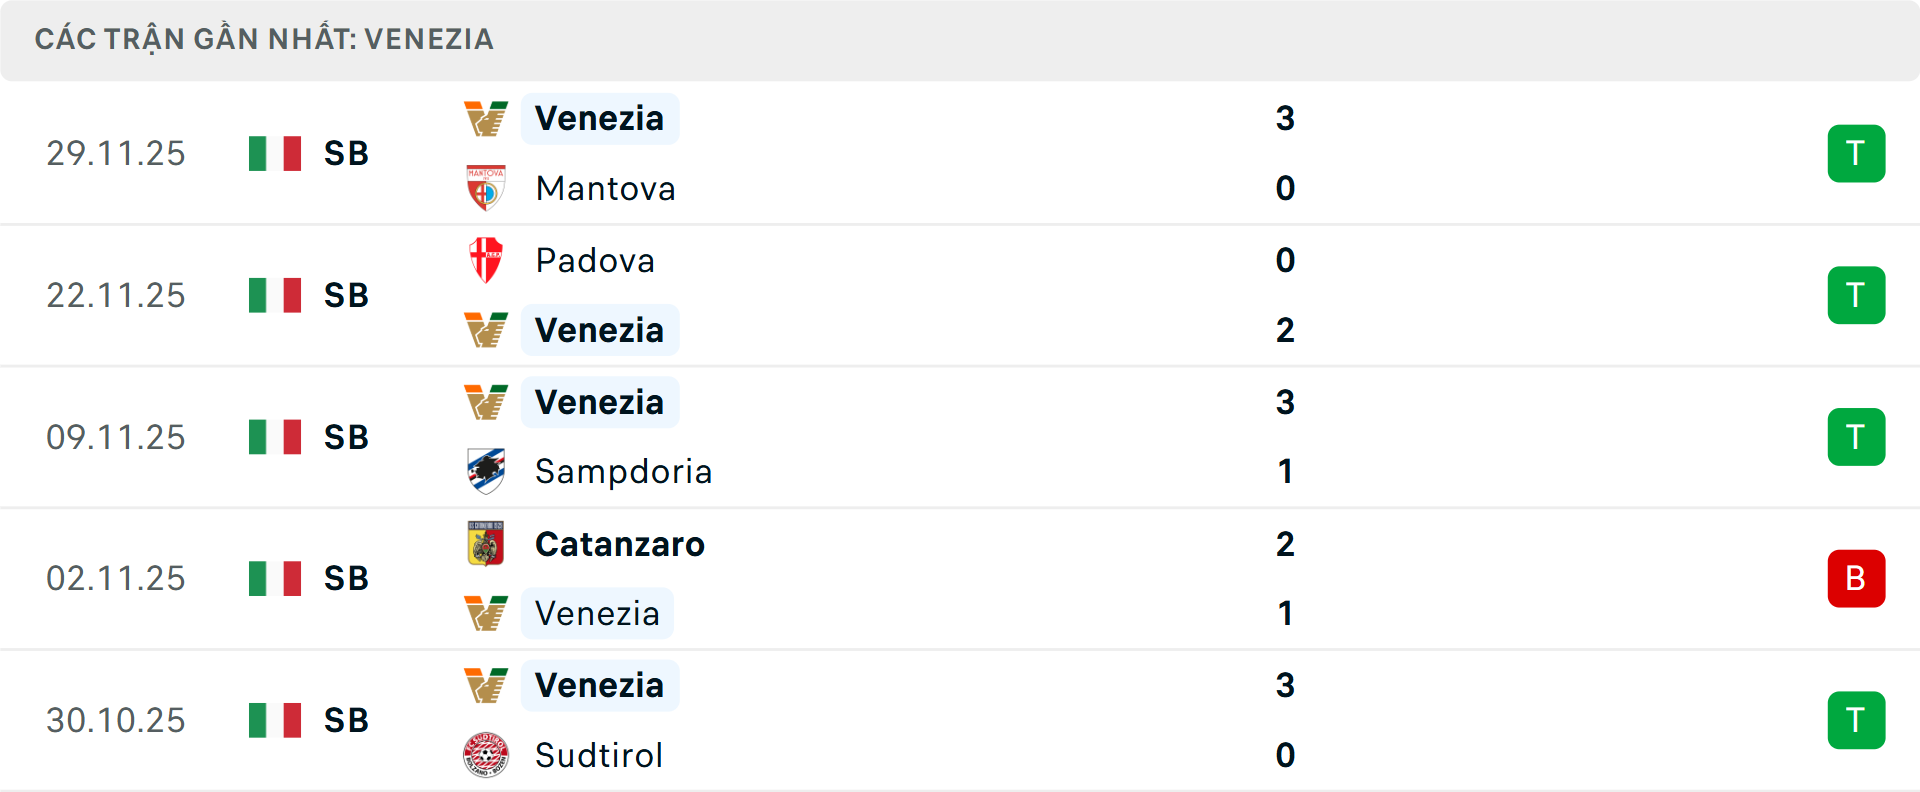This screenshot has height=792, width=1920.
Task: Click the SB league label on 09.11.25
Action: [346, 437]
